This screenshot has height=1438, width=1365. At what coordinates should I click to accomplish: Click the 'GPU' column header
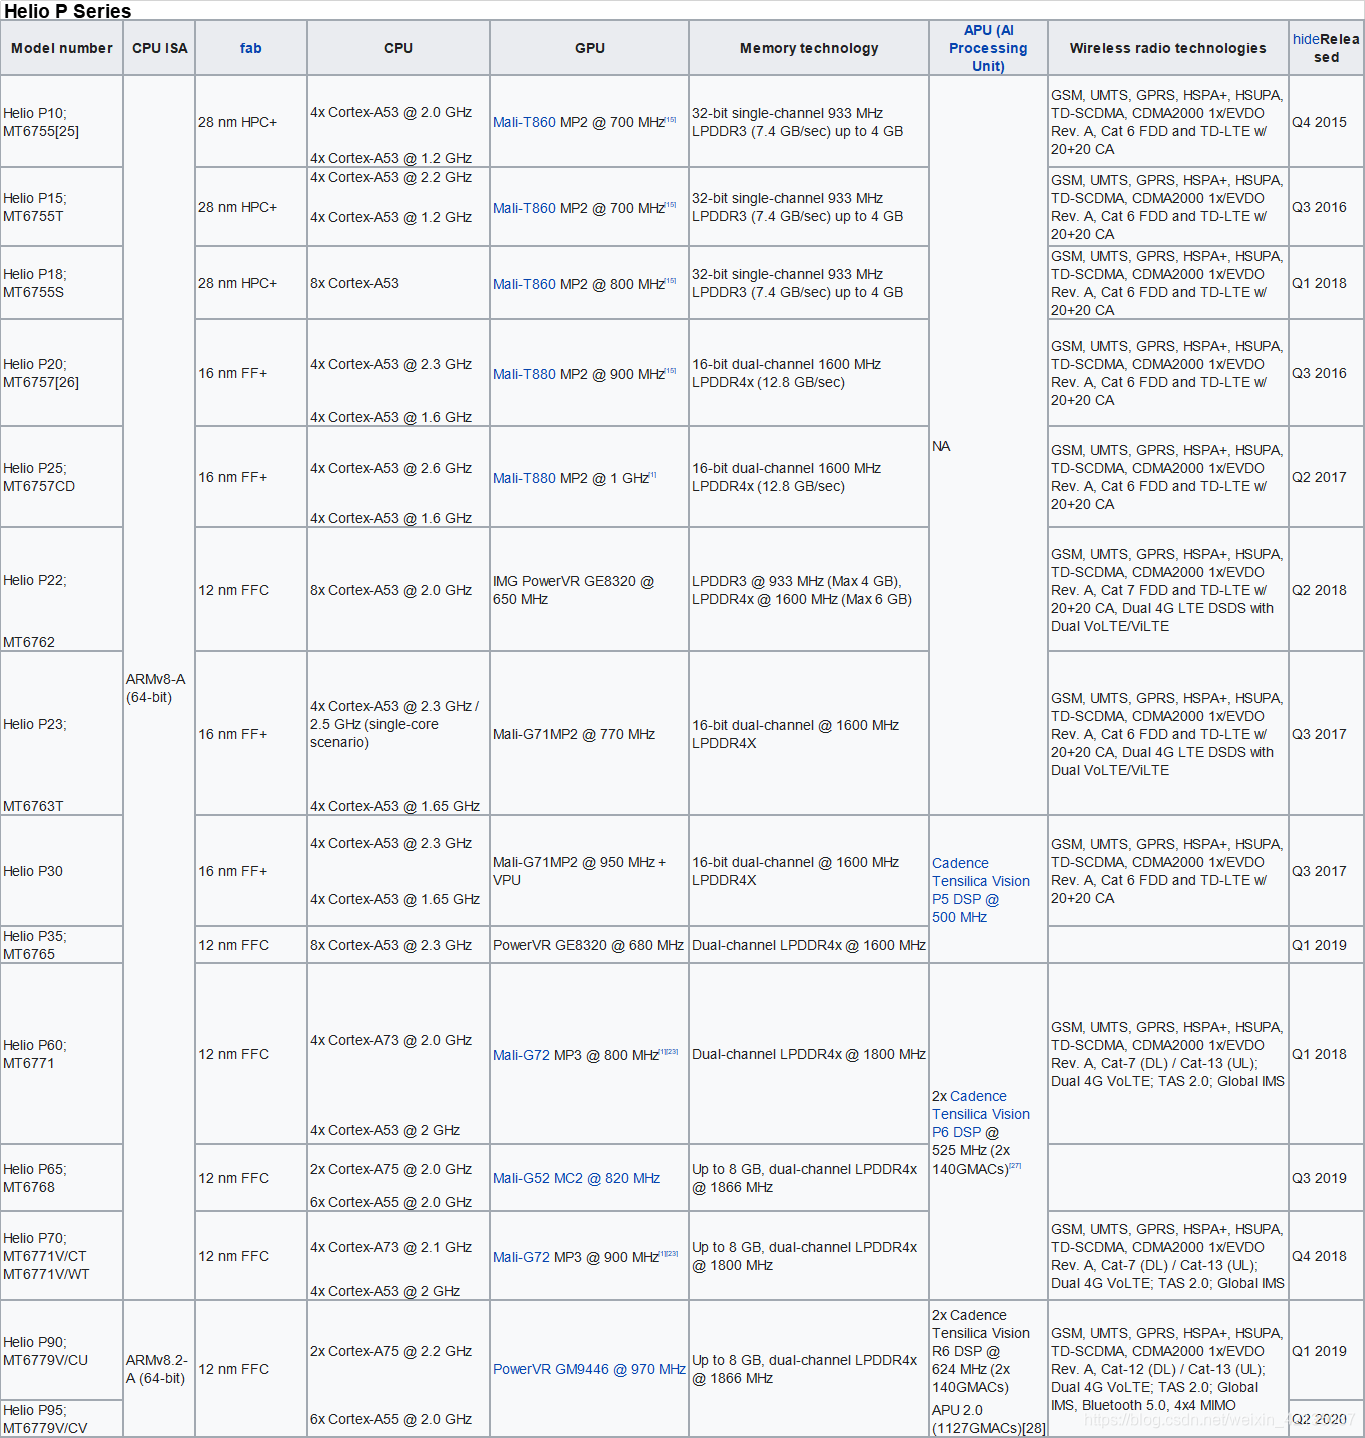coord(589,48)
